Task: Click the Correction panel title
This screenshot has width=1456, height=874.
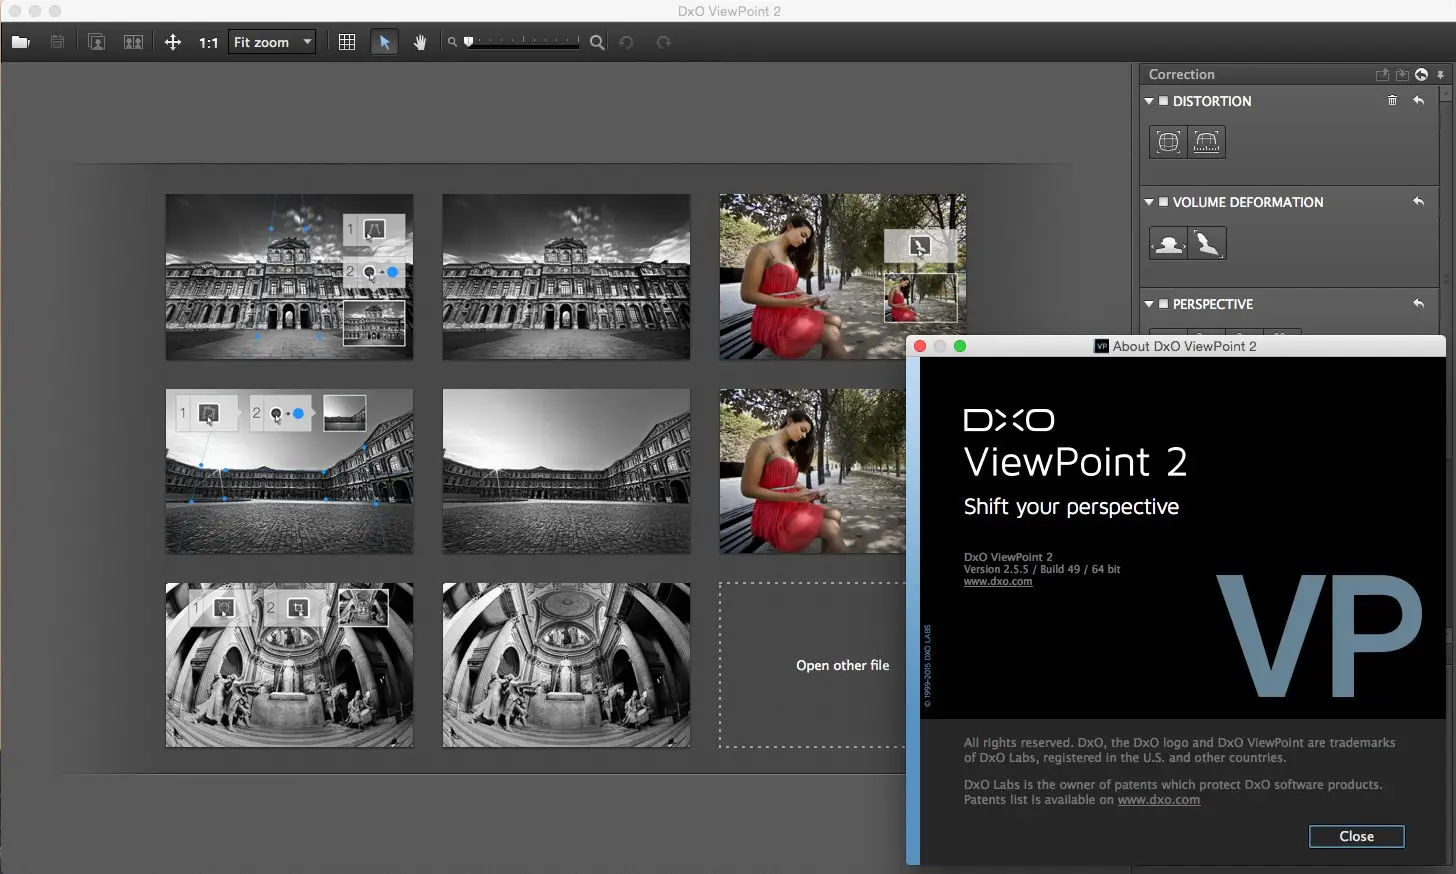Action: (x=1181, y=74)
